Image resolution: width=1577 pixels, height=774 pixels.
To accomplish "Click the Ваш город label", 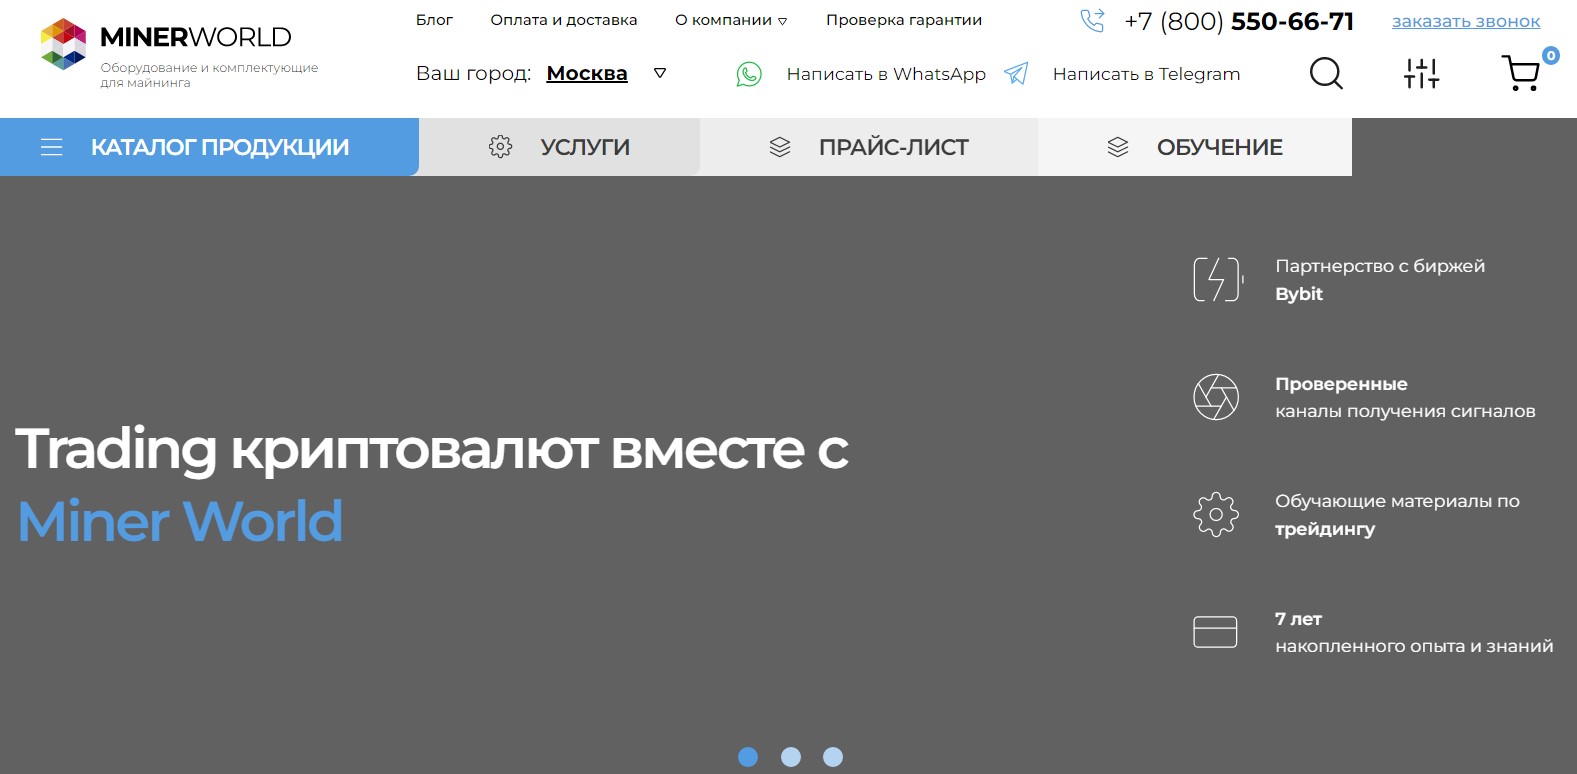I will pos(474,74).
